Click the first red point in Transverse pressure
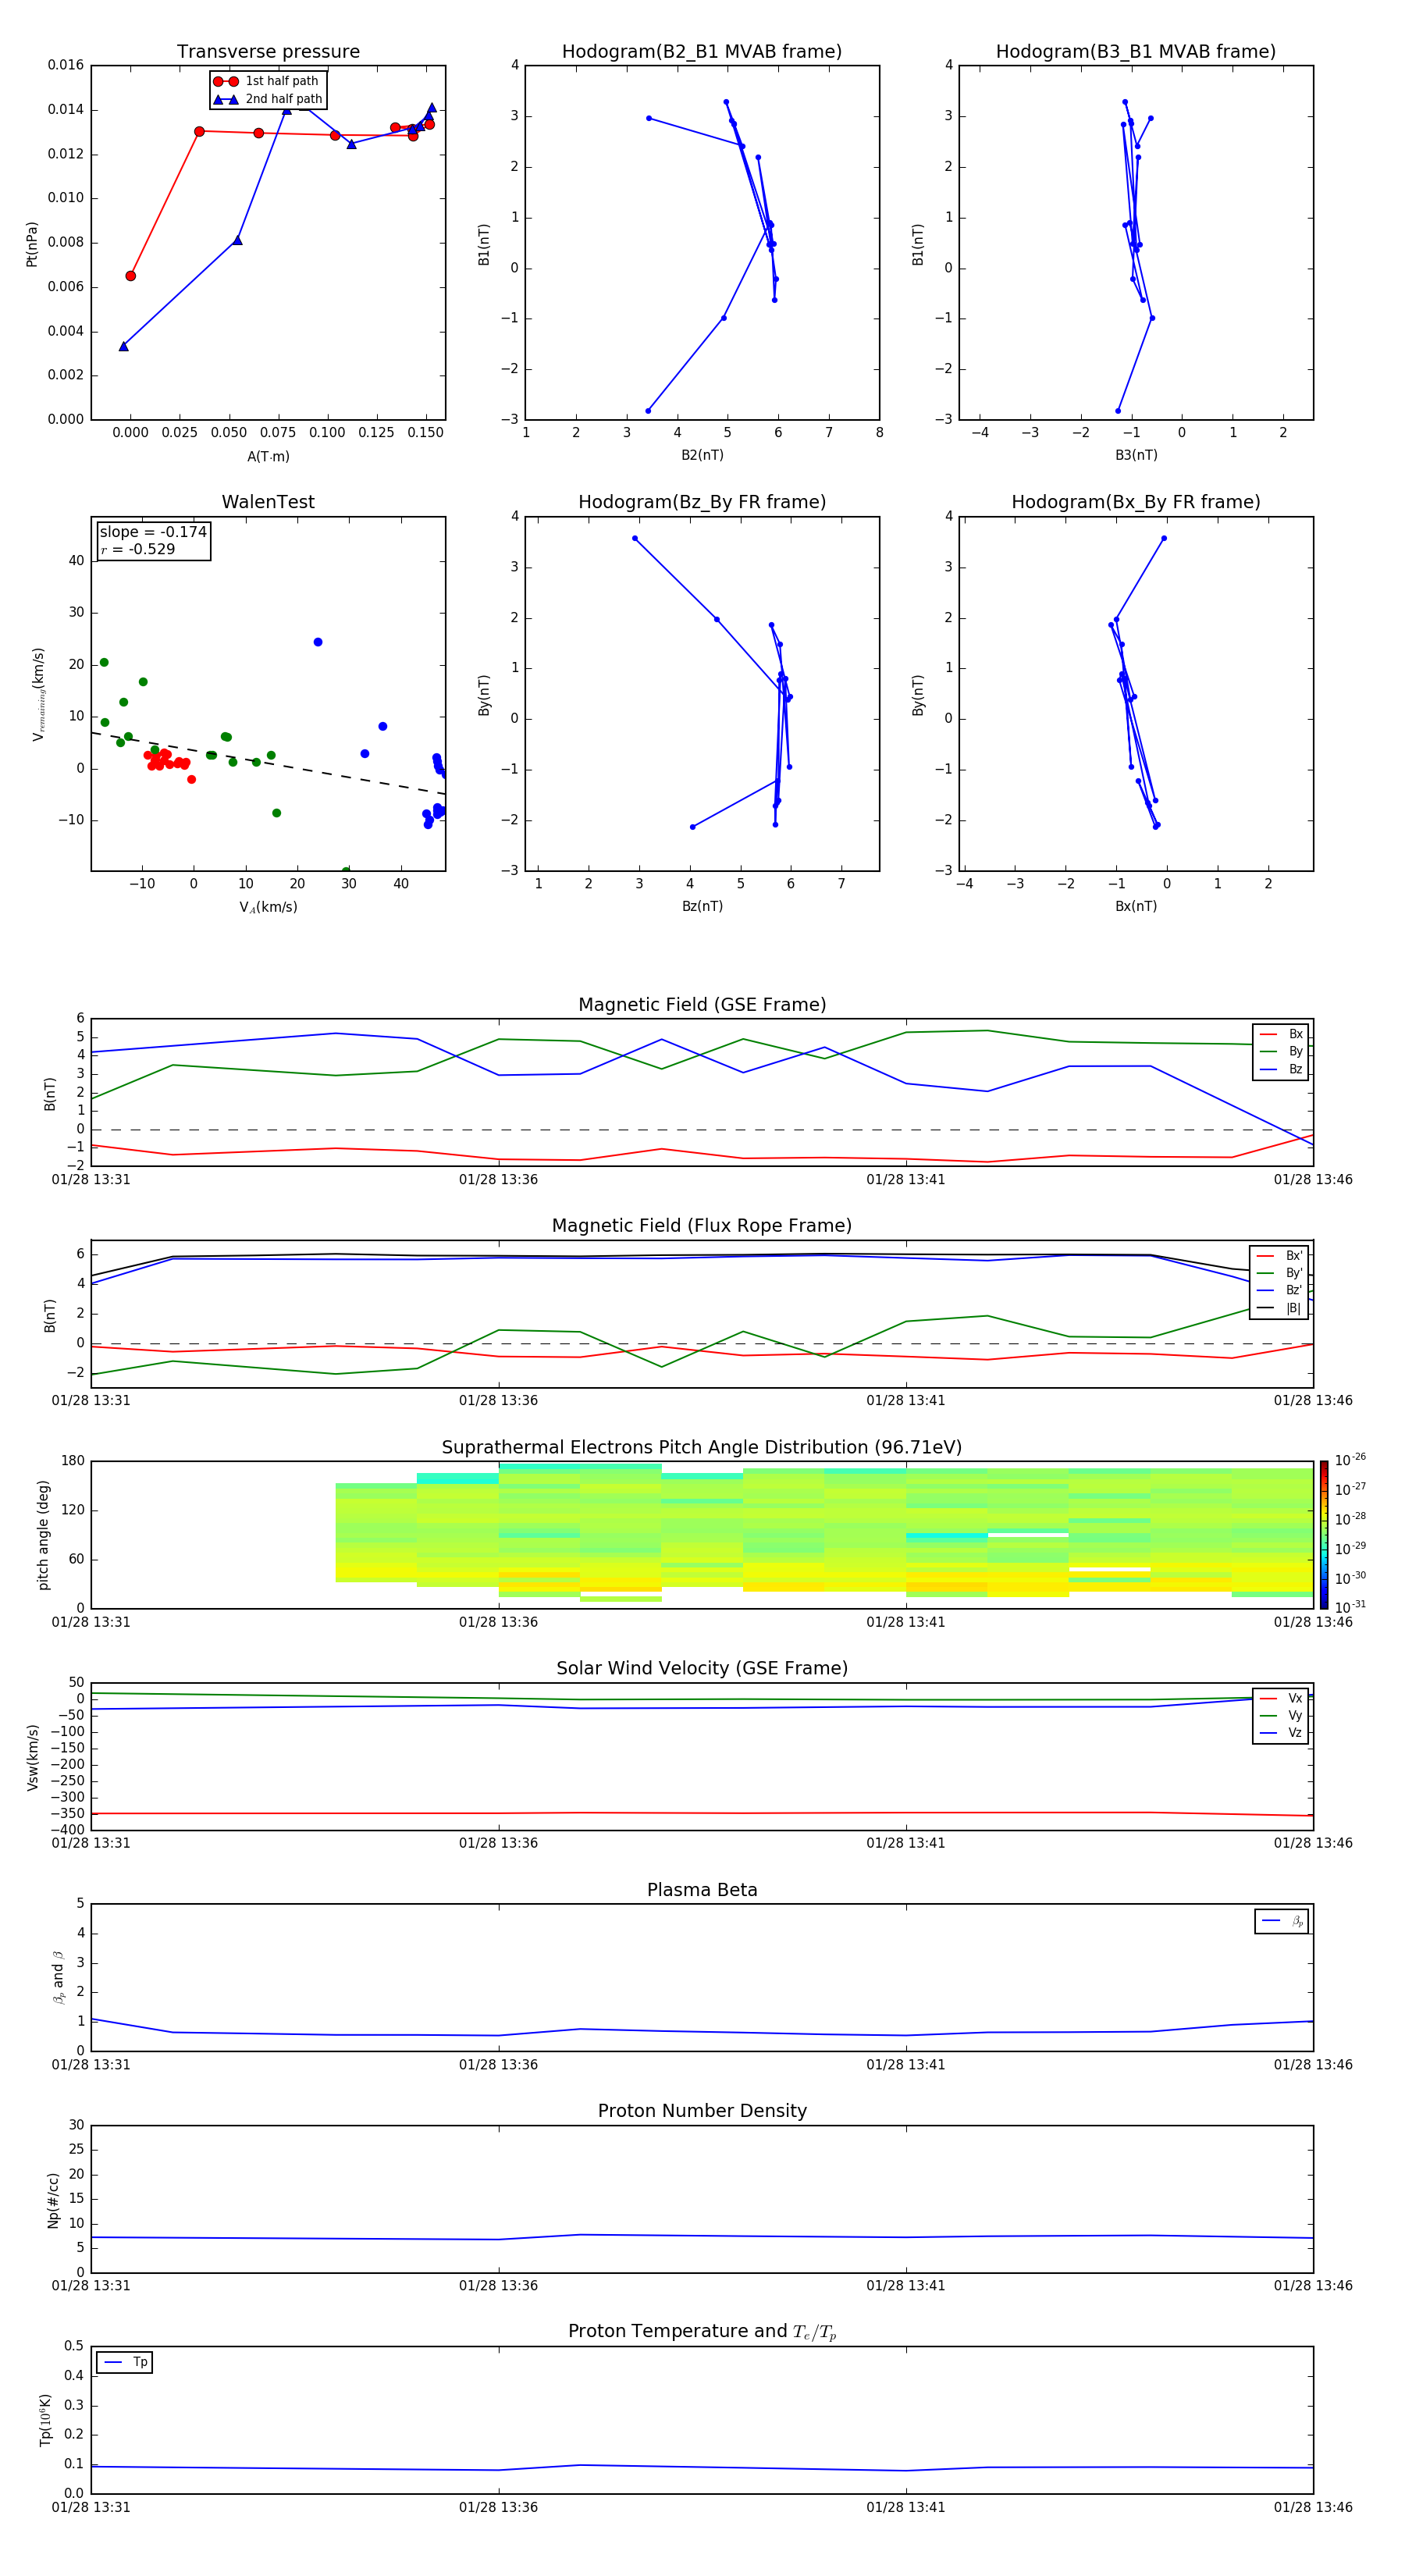Viewport: 1405px width, 2576px height. click(130, 276)
